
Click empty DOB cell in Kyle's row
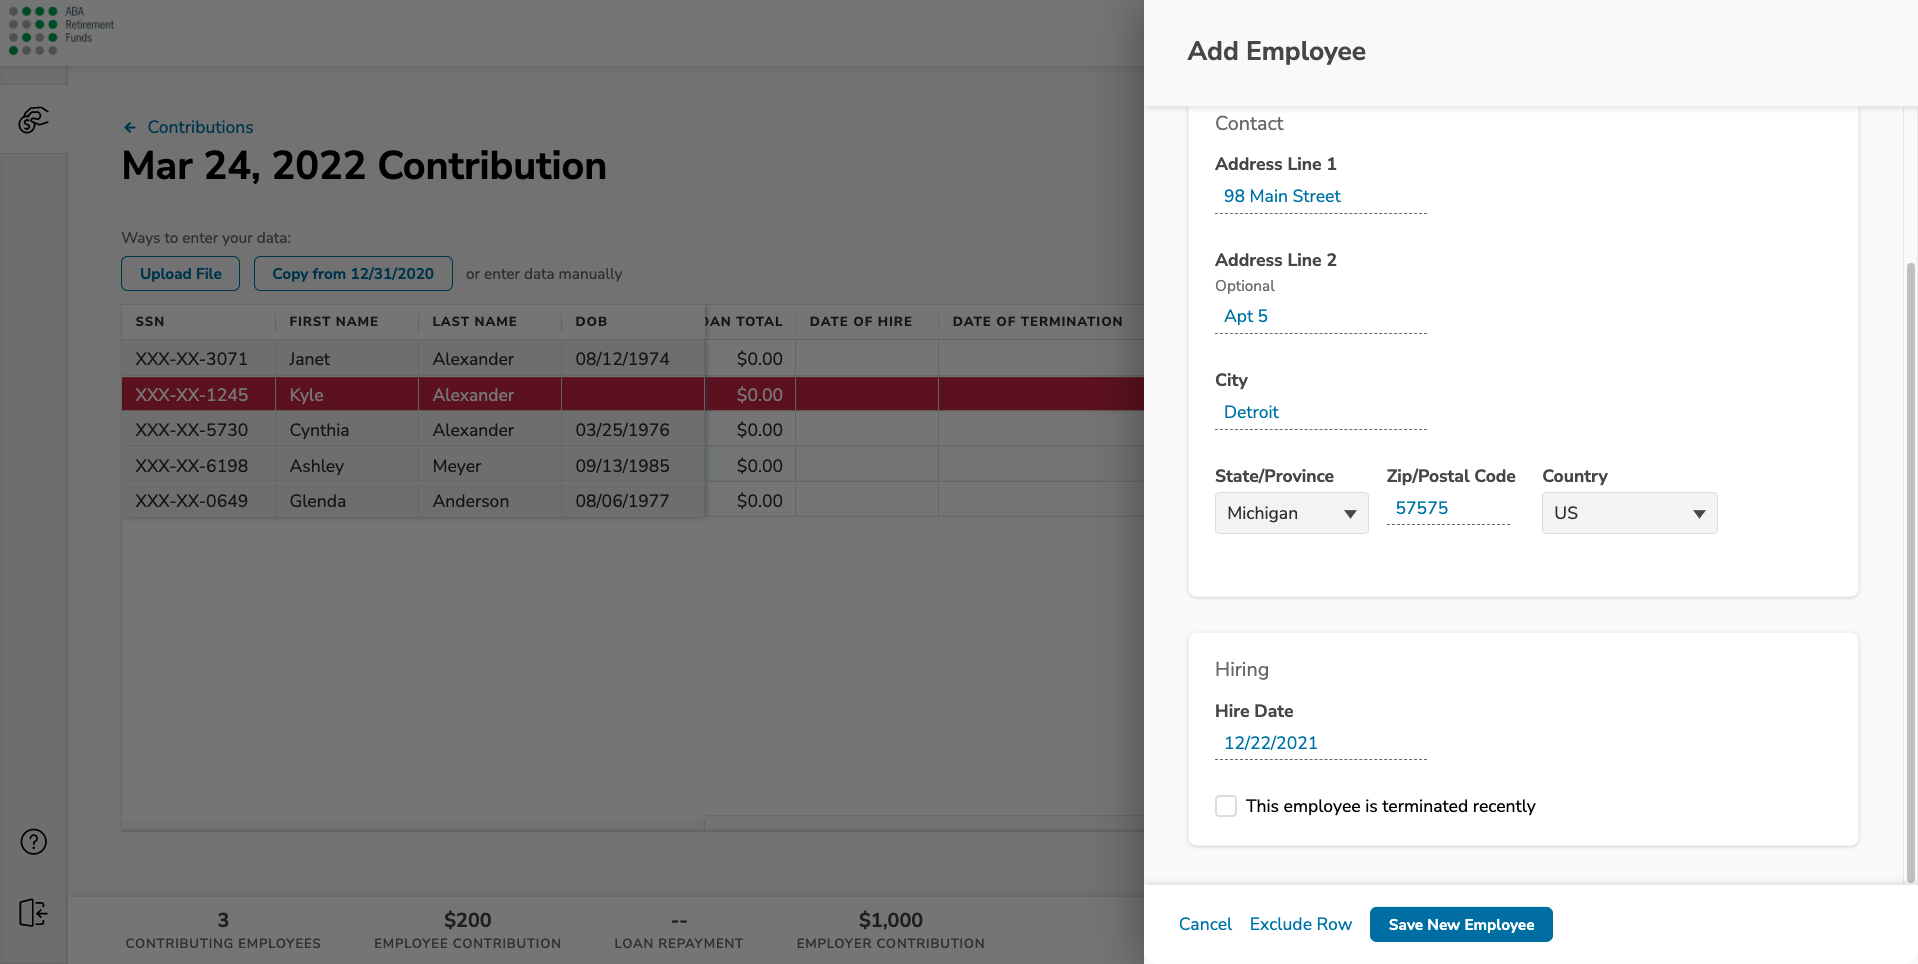(x=633, y=395)
